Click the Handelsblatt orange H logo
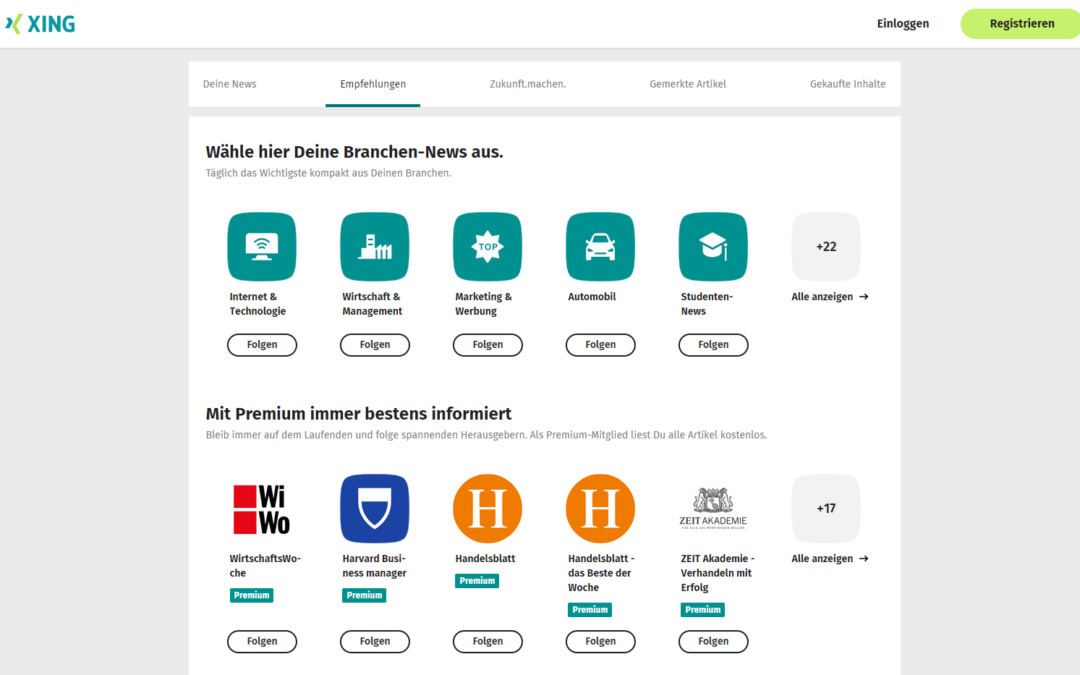Viewport: 1080px width, 675px height. pos(488,508)
